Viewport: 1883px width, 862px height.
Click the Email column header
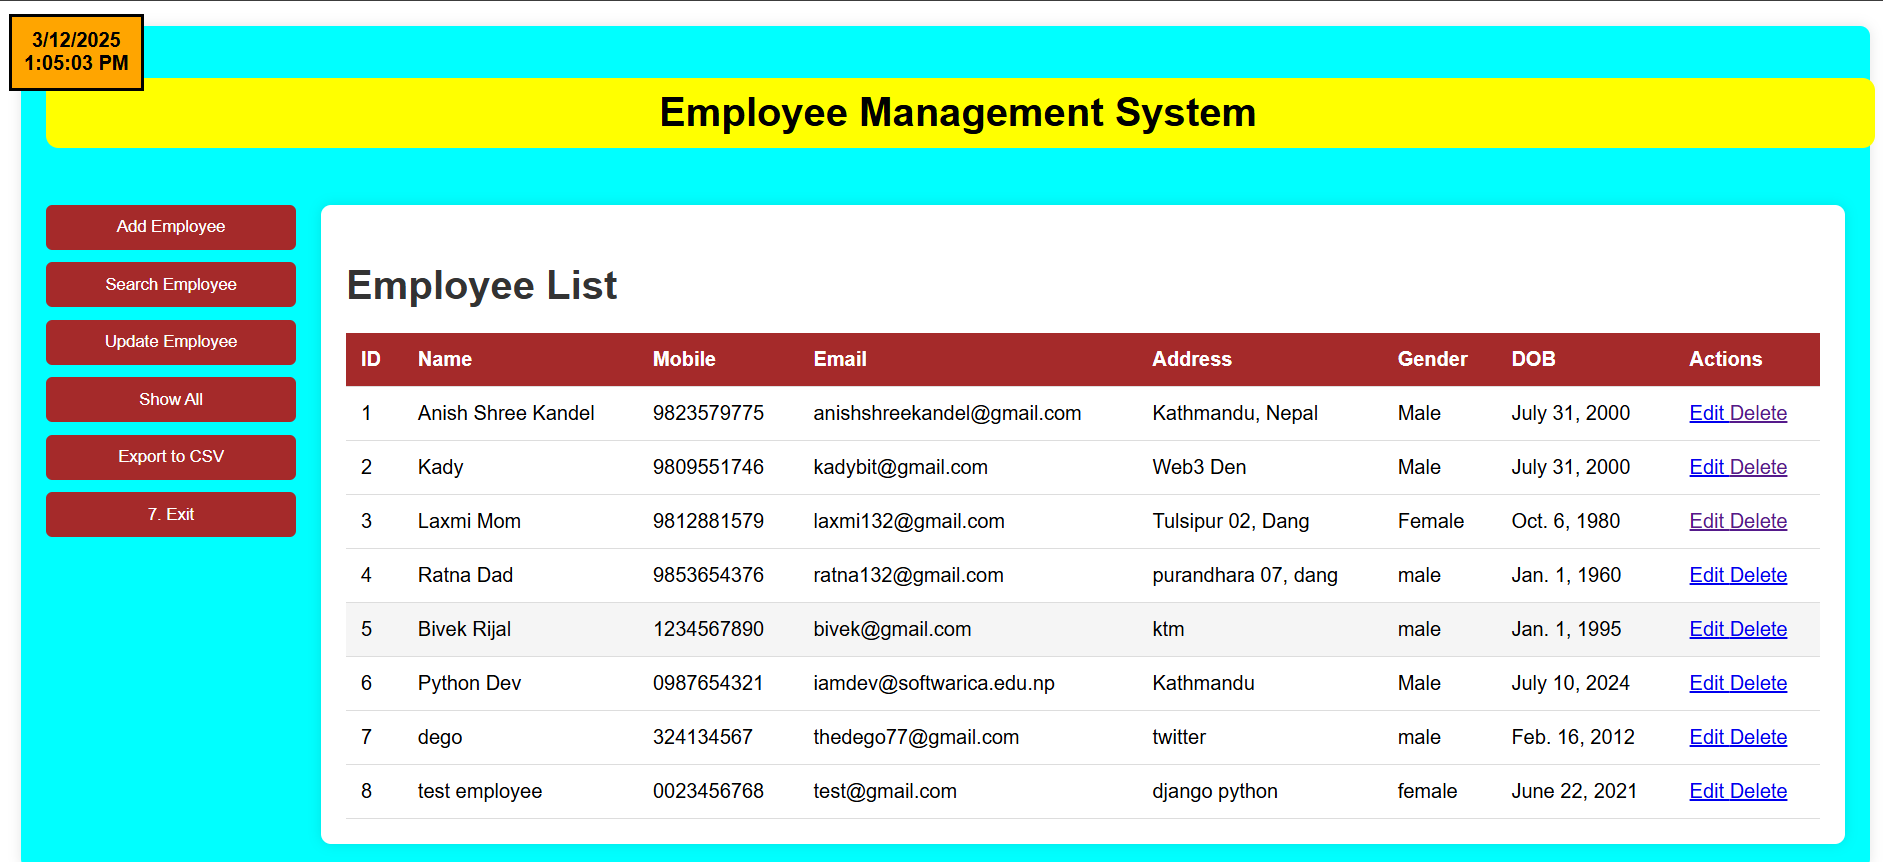(840, 359)
